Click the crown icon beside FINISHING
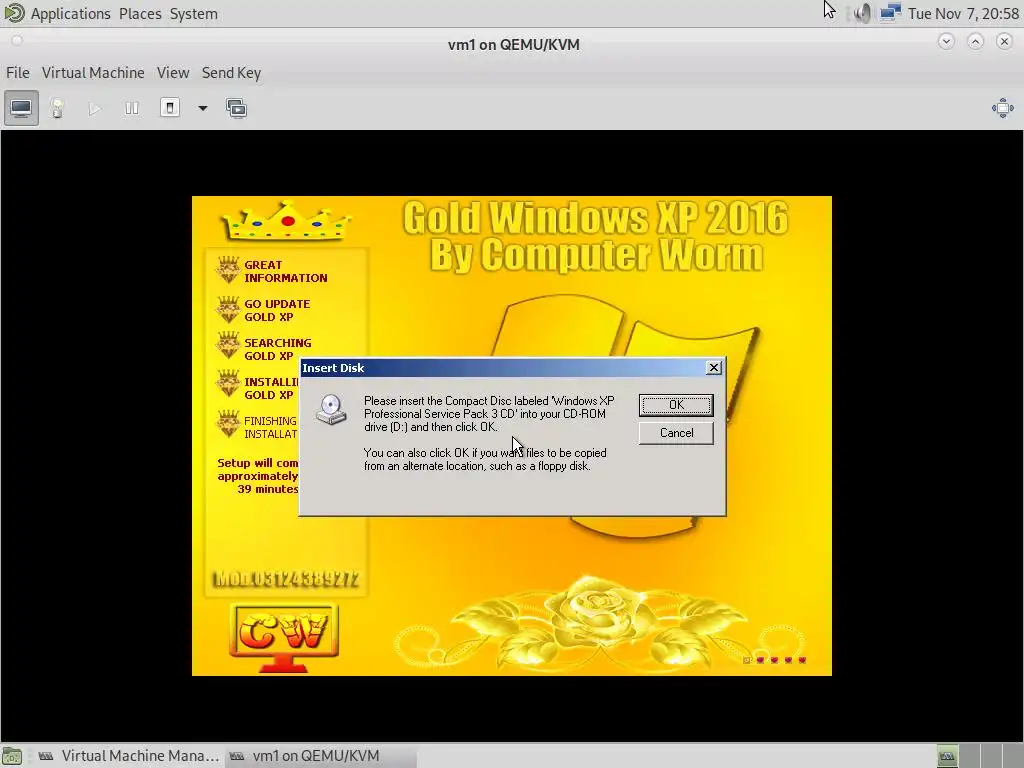Viewport: 1024px width, 768px height. 229,424
